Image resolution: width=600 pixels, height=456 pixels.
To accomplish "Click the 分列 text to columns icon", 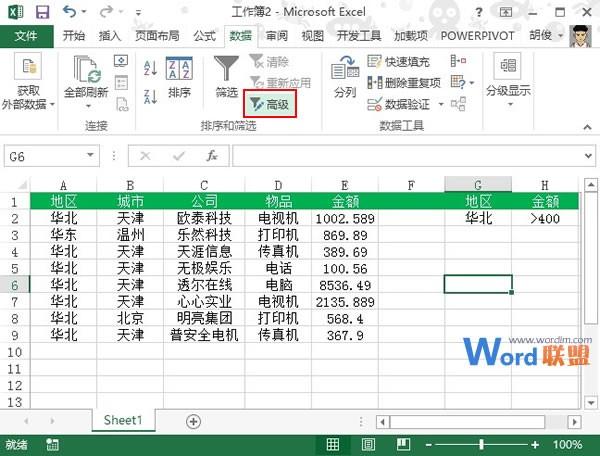I will [x=345, y=76].
